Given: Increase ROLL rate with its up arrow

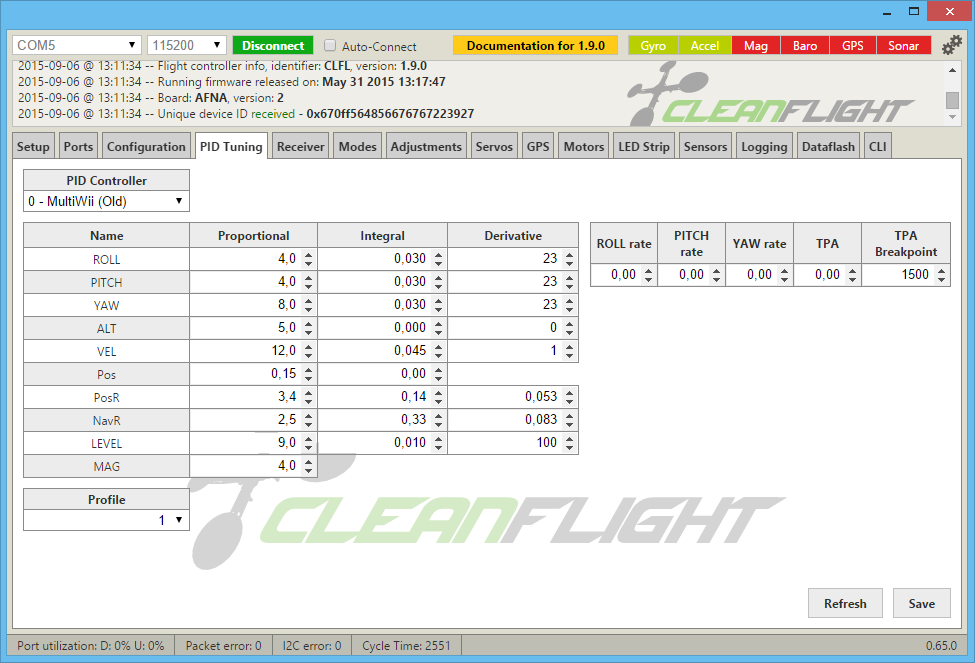Looking at the screenshot, I should click(x=648, y=271).
